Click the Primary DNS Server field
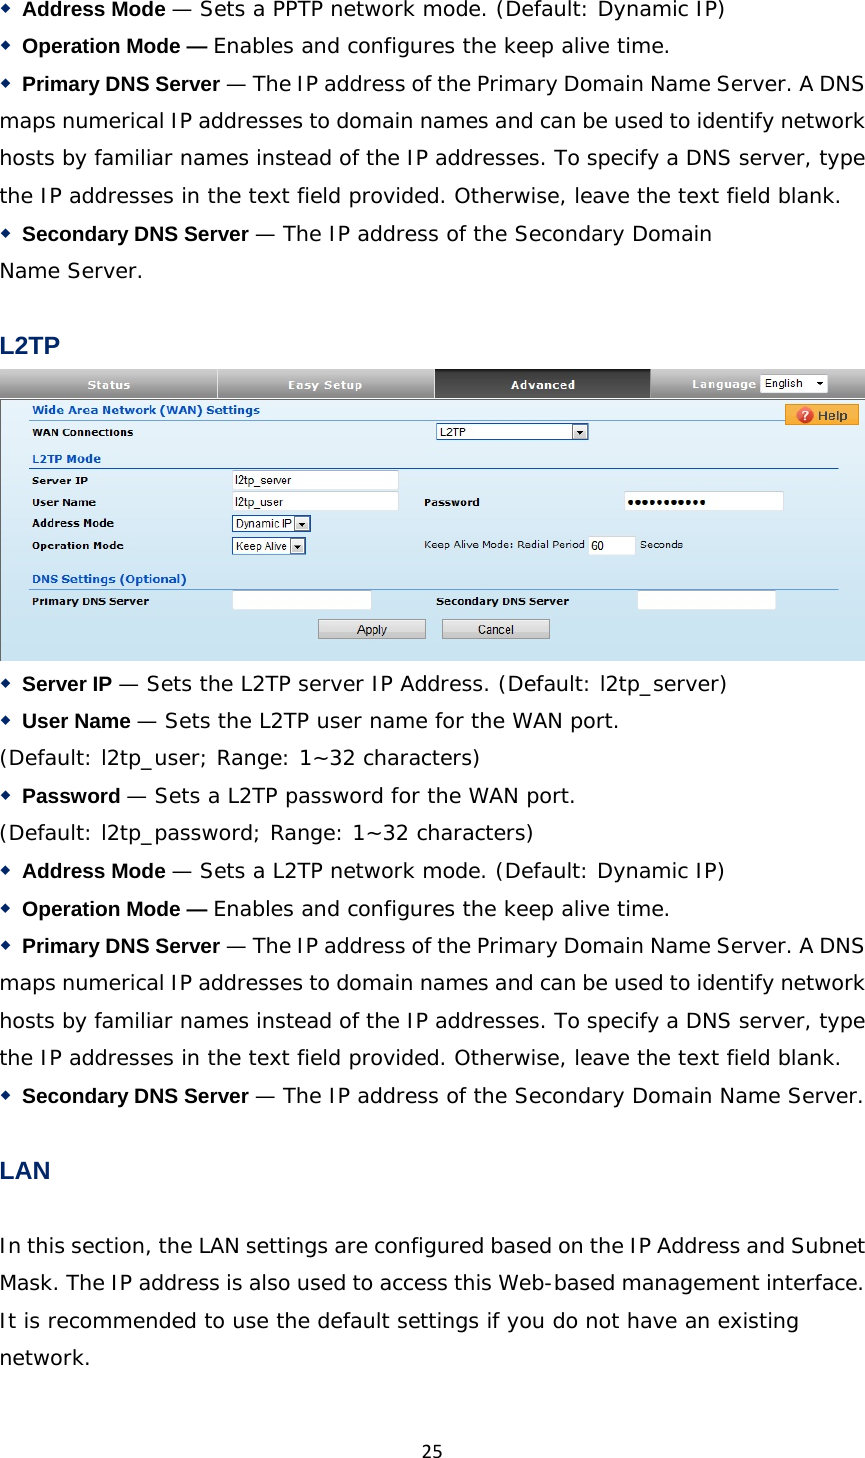The width and height of the screenshot is (865, 1458). (301, 601)
